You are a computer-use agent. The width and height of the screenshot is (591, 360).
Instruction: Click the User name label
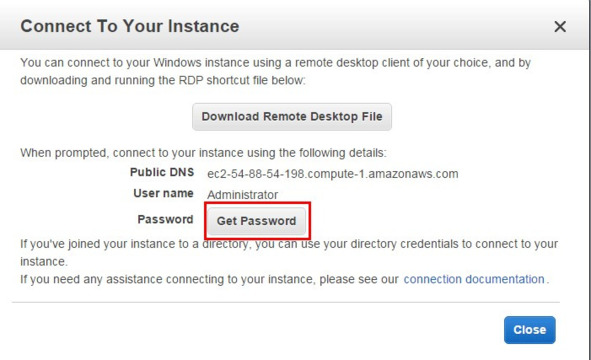pos(163,193)
